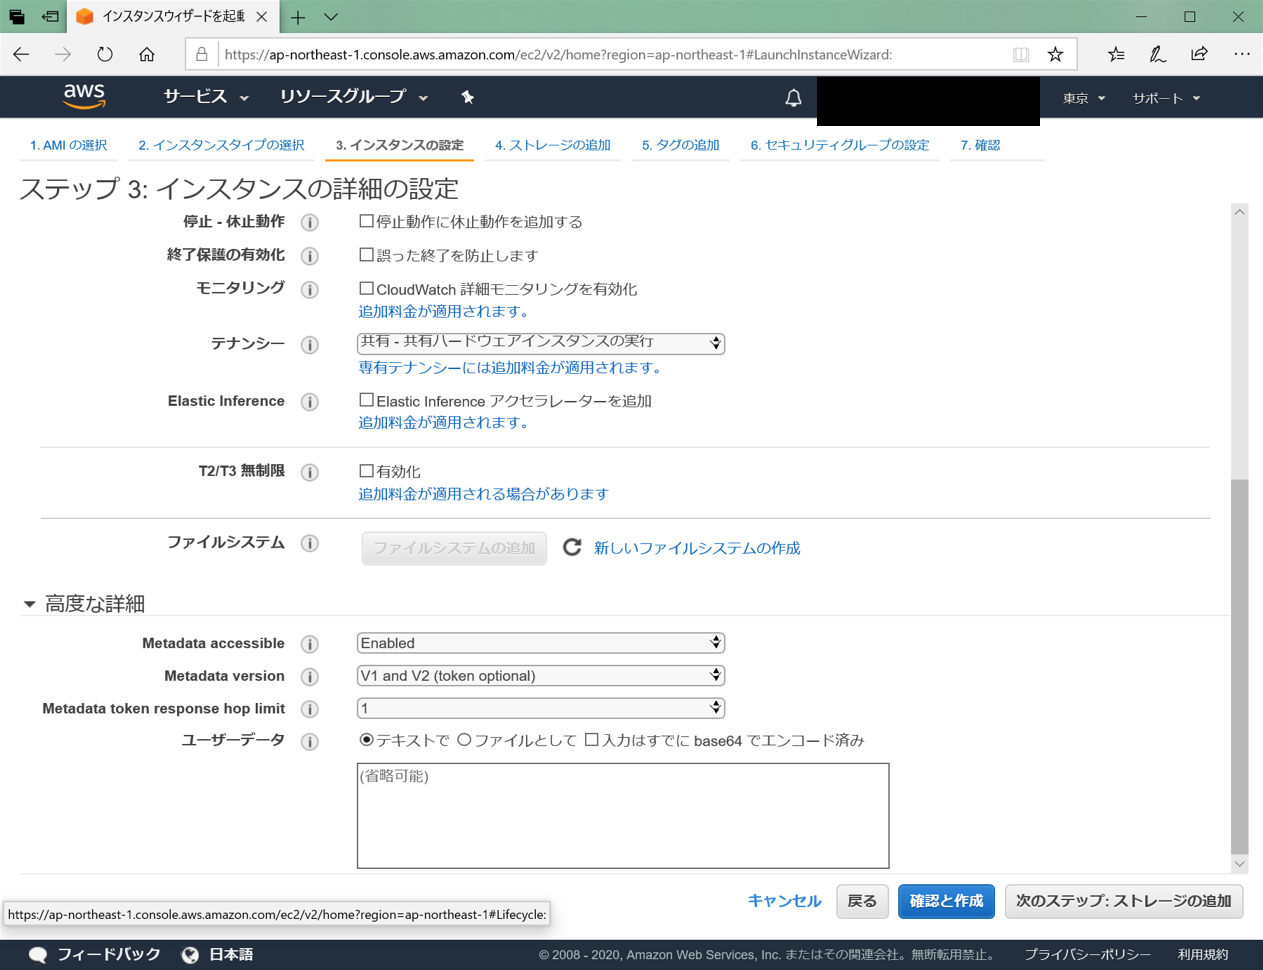Add notes with pen icon
Screen dimensions: 1263x970
click(x=1157, y=54)
